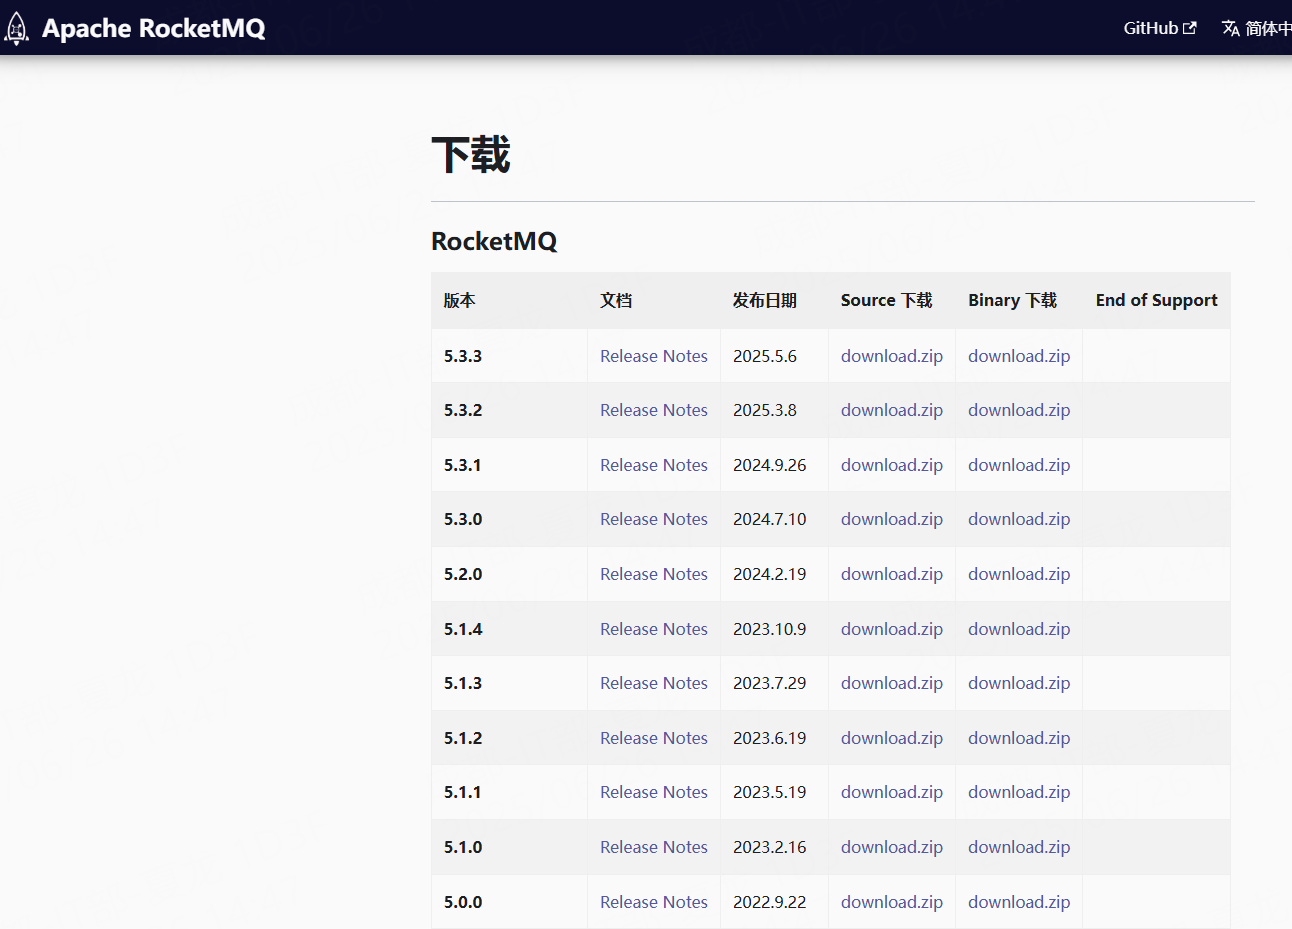The height and width of the screenshot is (929, 1292).
Task: Open Release Notes for version 5.1.1
Action: coord(653,791)
